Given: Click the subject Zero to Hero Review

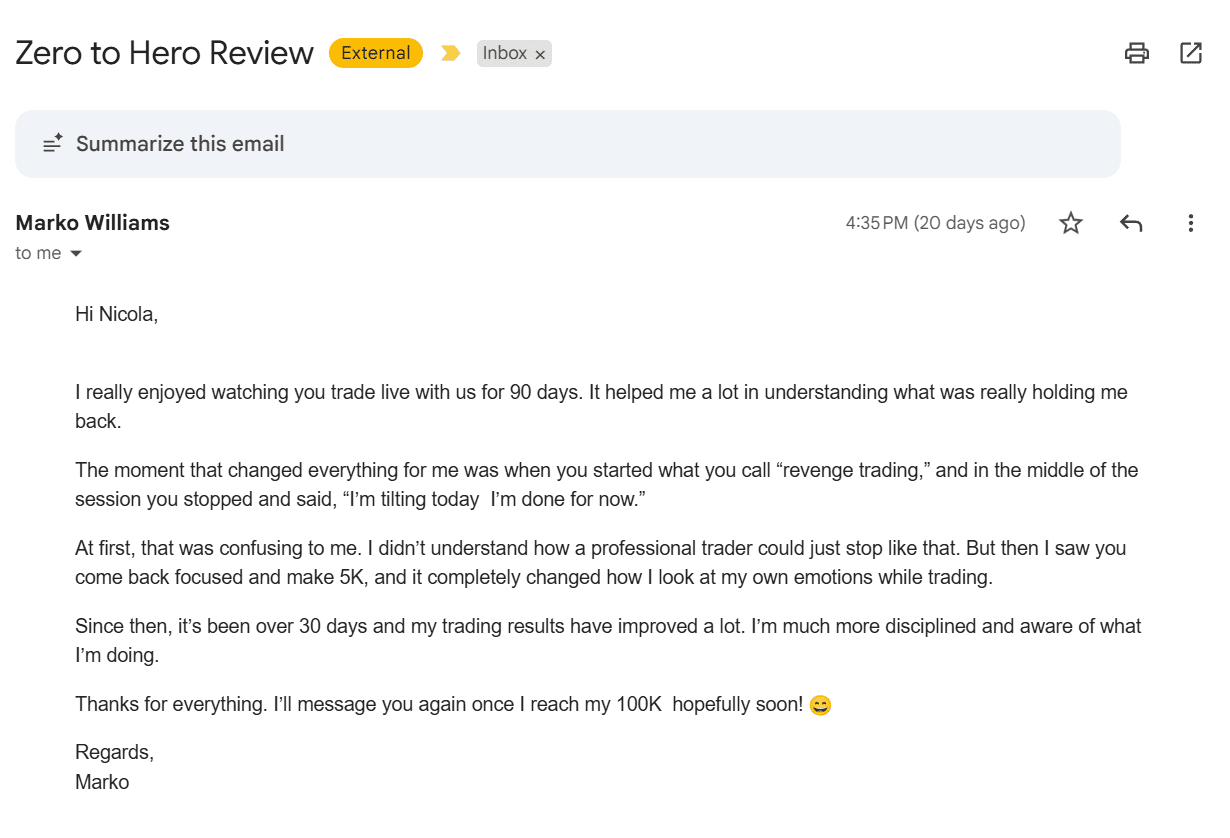Looking at the screenshot, I should click(x=164, y=53).
